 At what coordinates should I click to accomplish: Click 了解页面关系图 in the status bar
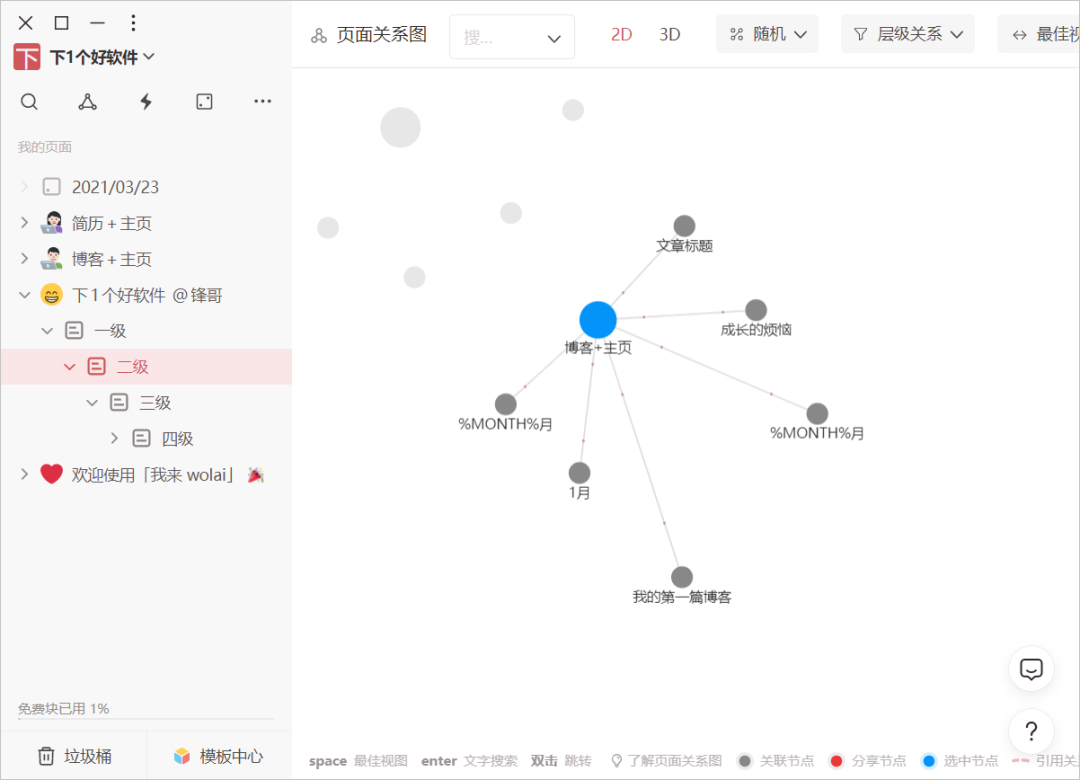(x=676, y=761)
